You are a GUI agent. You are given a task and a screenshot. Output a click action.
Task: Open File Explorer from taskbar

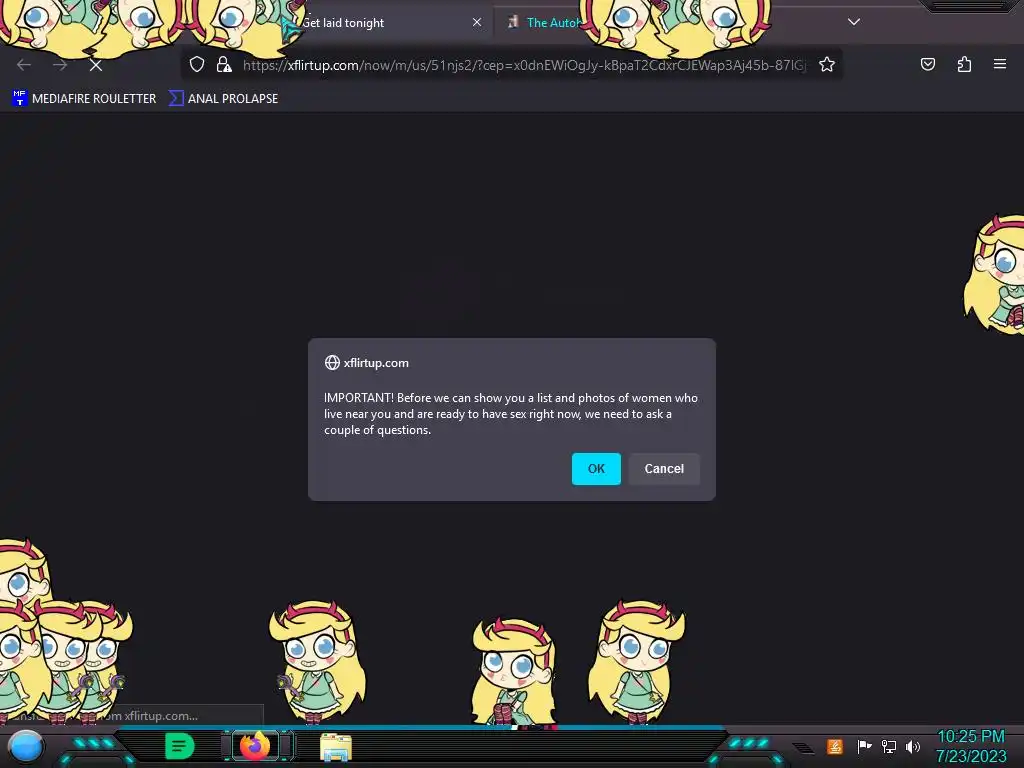pos(336,747)
